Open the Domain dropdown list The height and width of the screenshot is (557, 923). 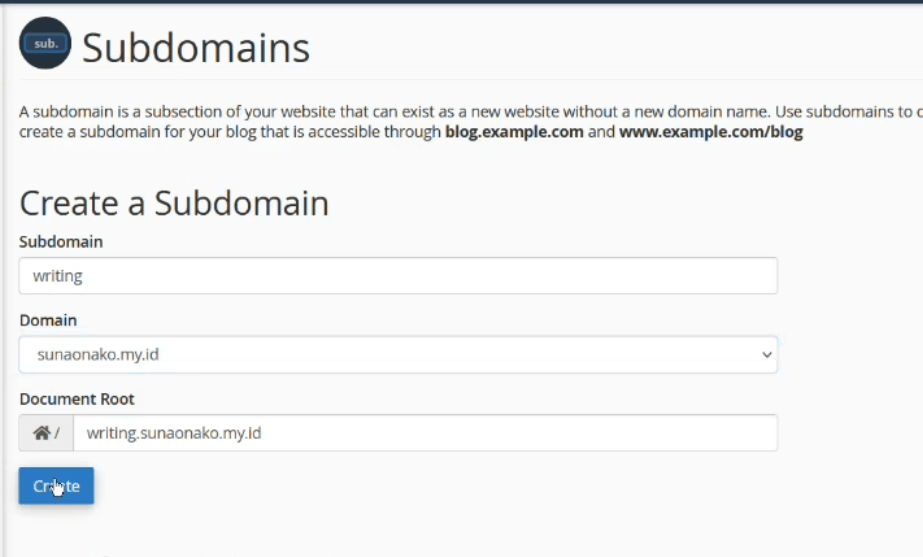[398, 354]
